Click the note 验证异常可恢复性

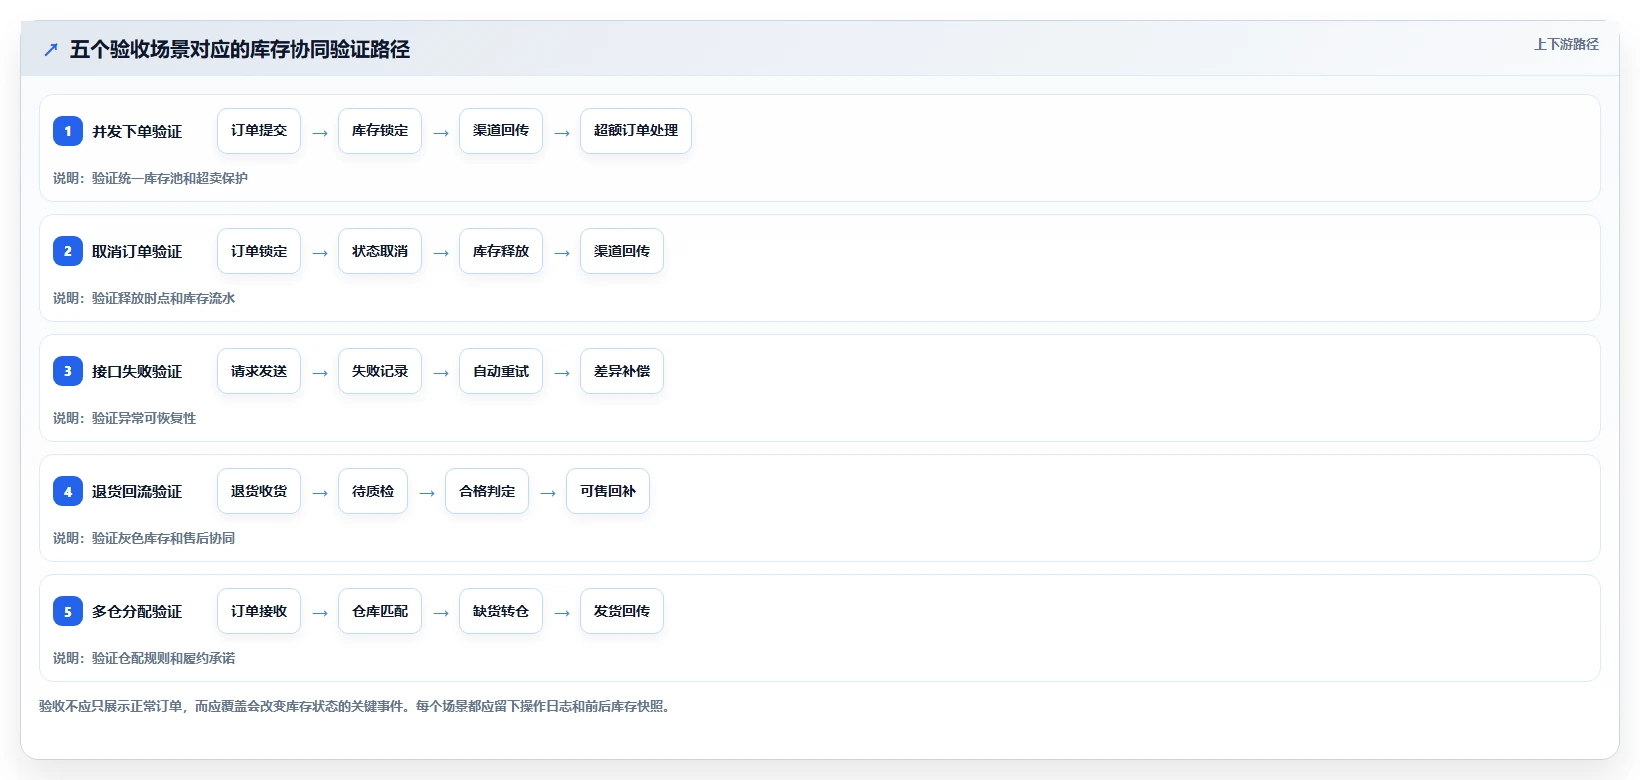(144, 418)
